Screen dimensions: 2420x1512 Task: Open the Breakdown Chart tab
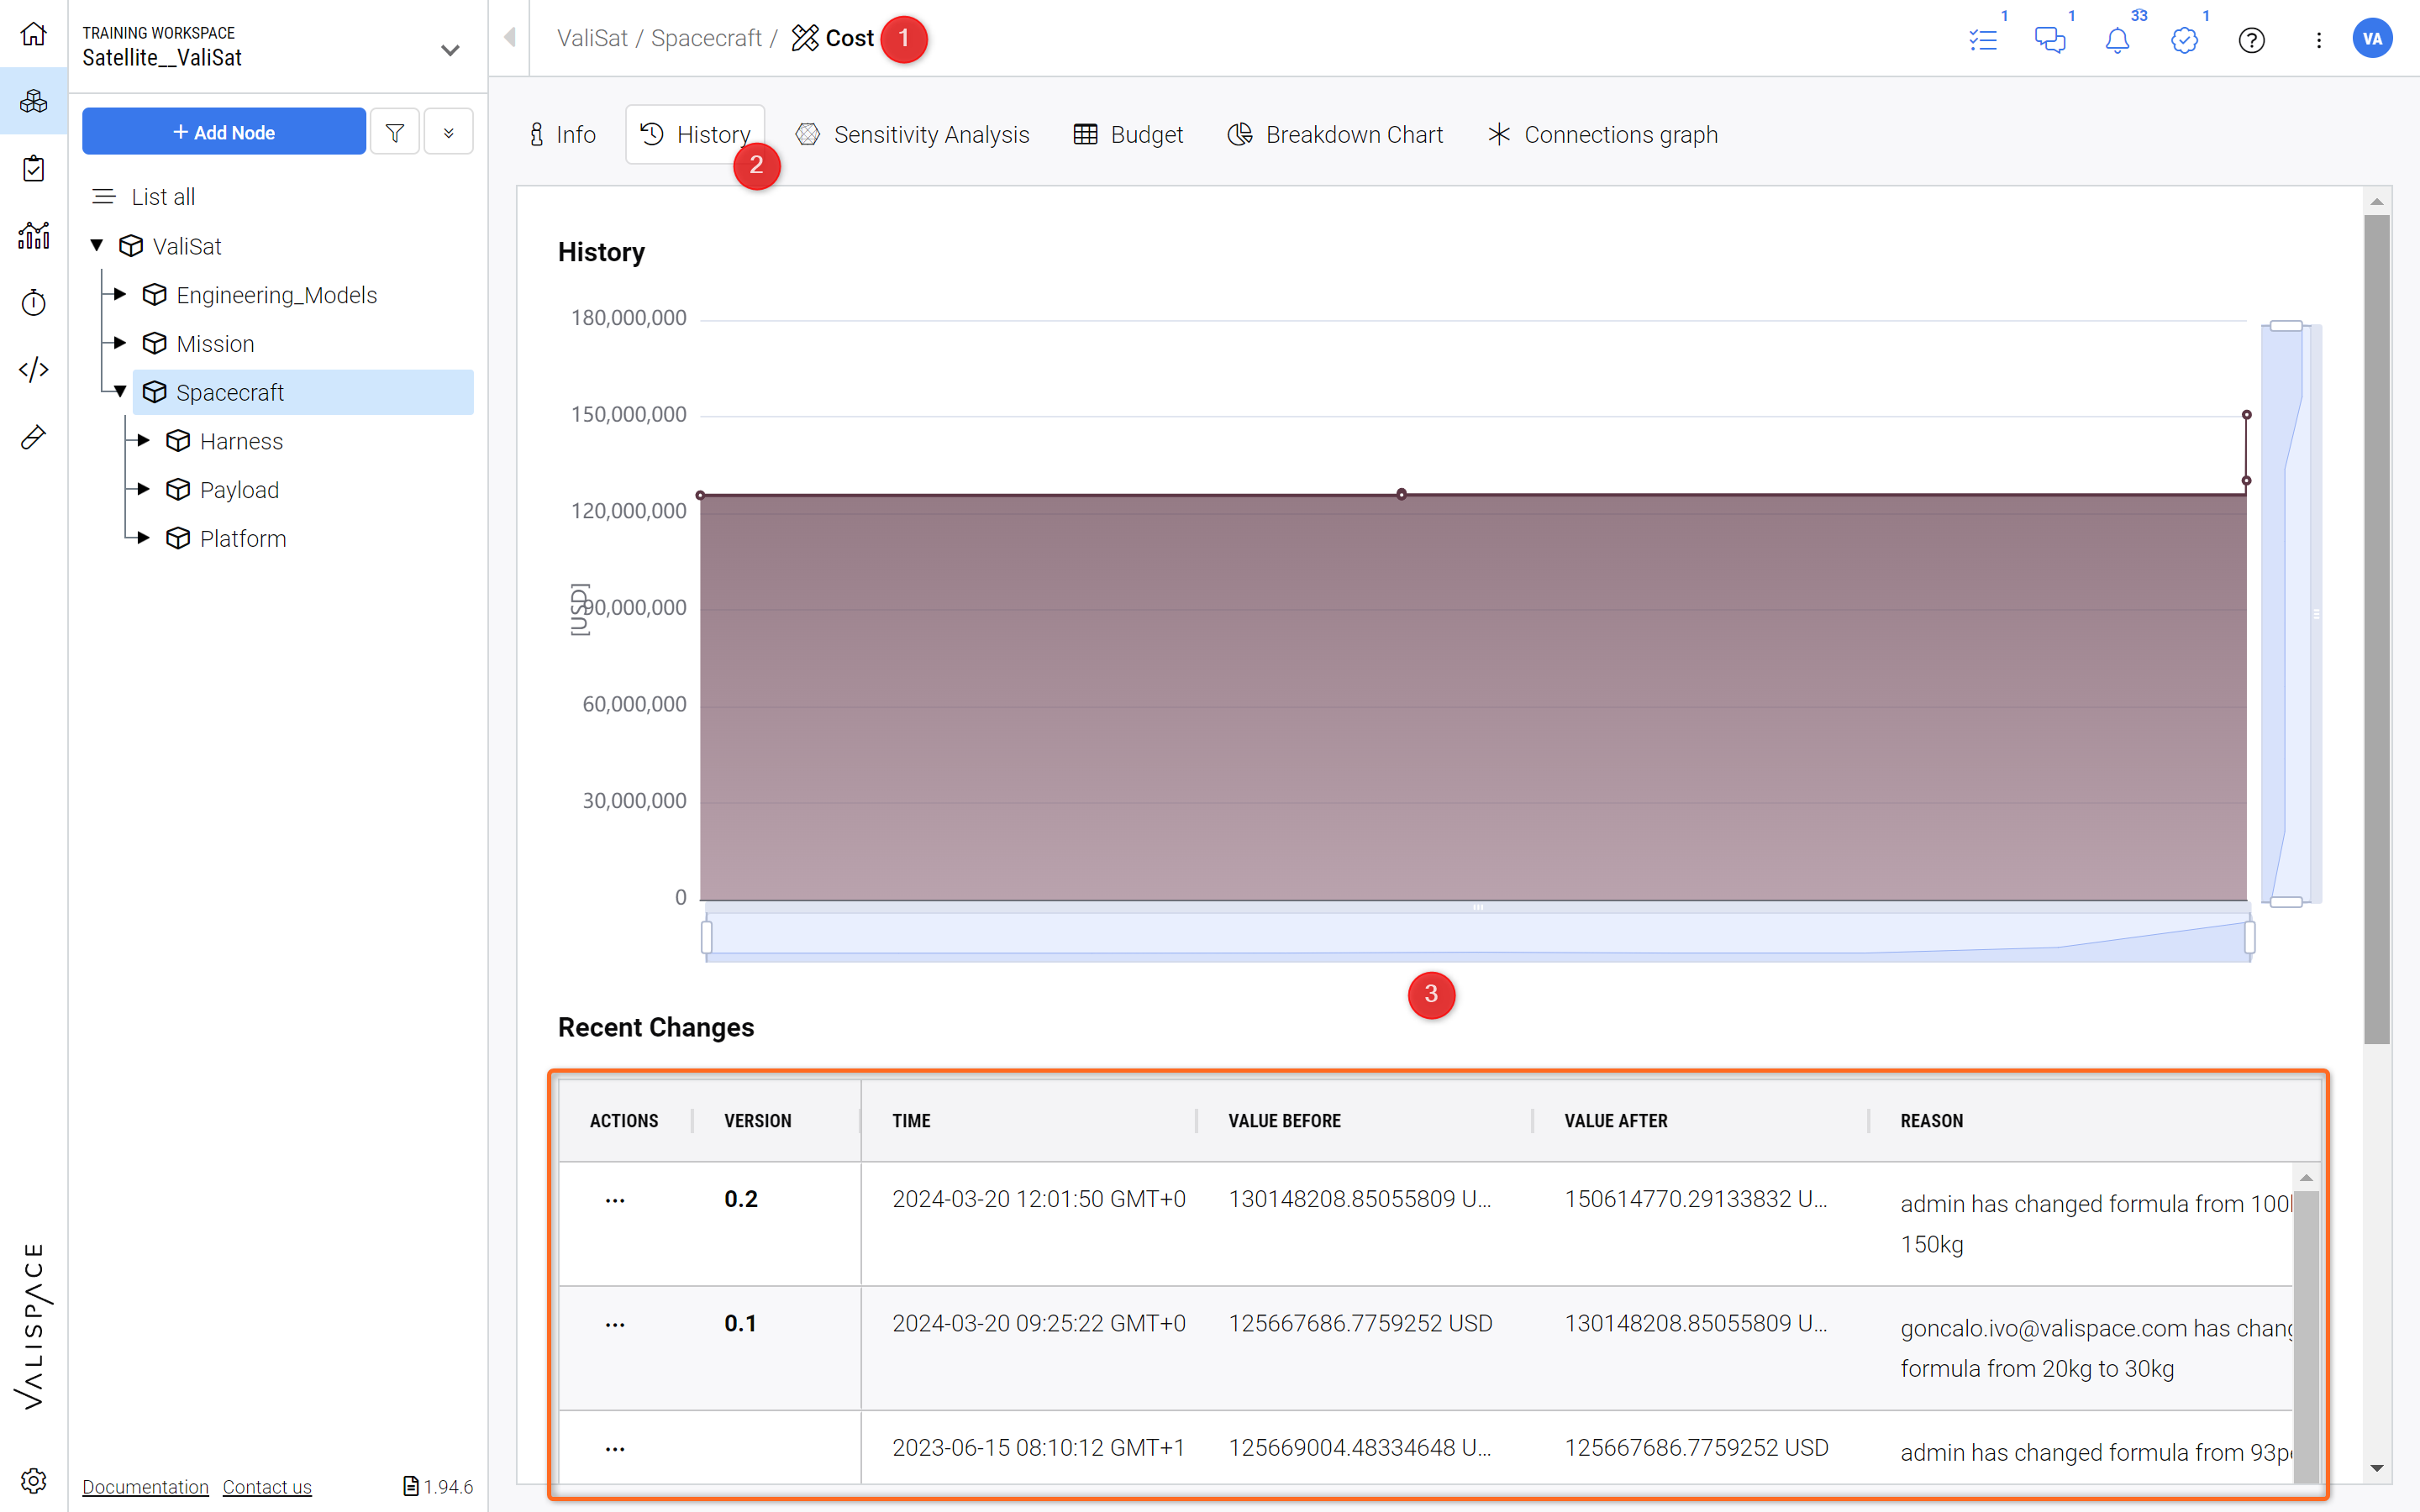pos(1335,134)
